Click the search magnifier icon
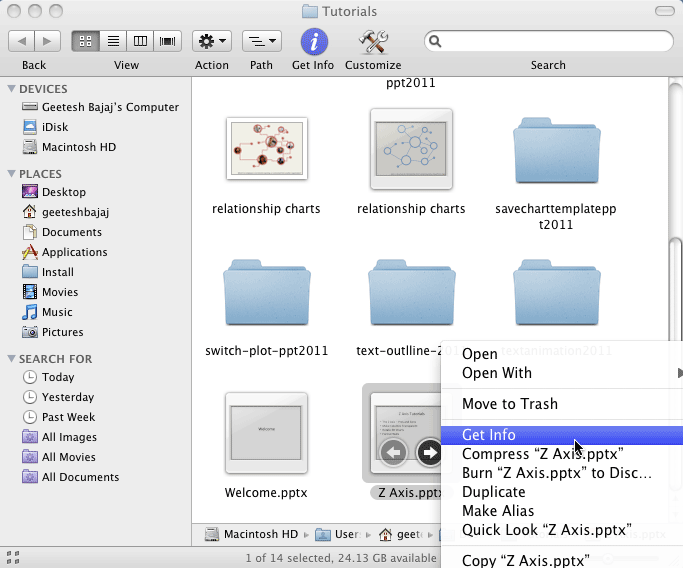 [x=435, y=41]
